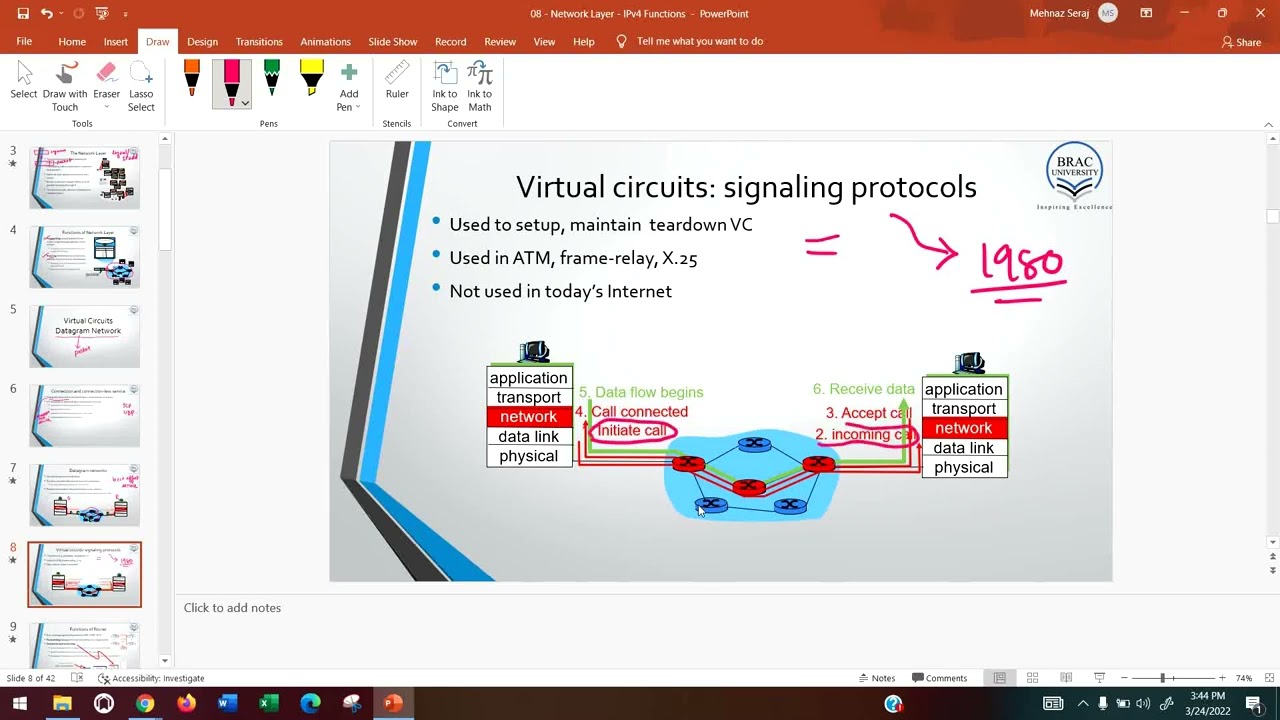Switch to Slide Sorter view
The width and height of the screenshot is (1280, 720).
click(1033, 678)
